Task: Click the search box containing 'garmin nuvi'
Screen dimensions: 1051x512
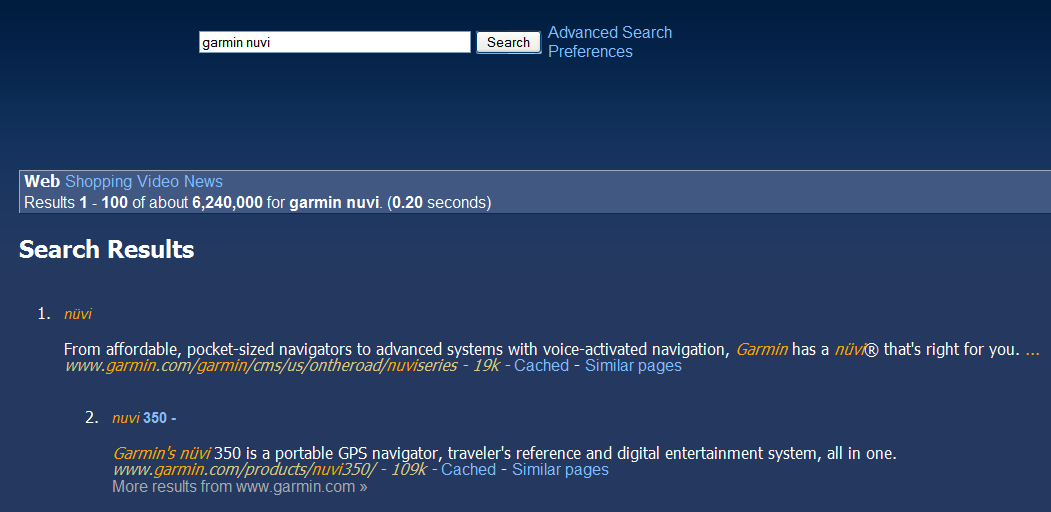Action: 334,42
